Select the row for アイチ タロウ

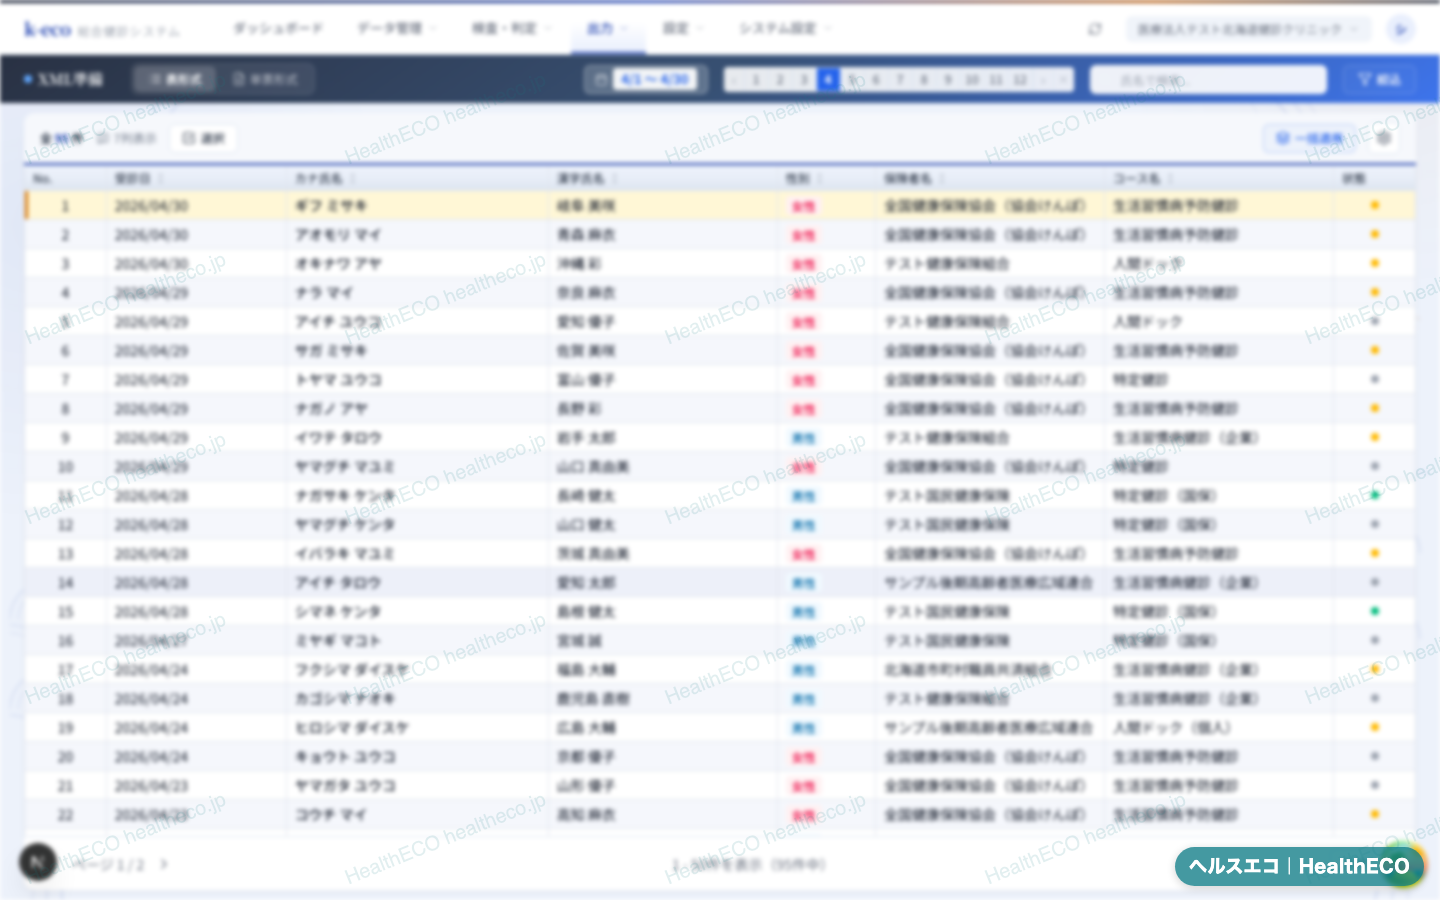click(x=720, y=582)
